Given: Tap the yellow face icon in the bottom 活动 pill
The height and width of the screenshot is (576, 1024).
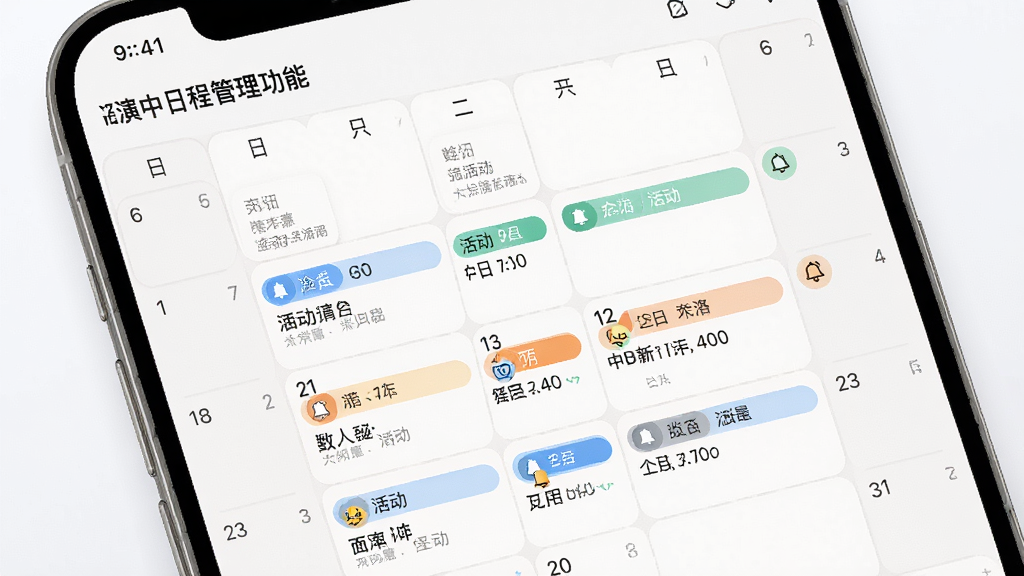Looking at the screenshot, I should coord(355,515).
